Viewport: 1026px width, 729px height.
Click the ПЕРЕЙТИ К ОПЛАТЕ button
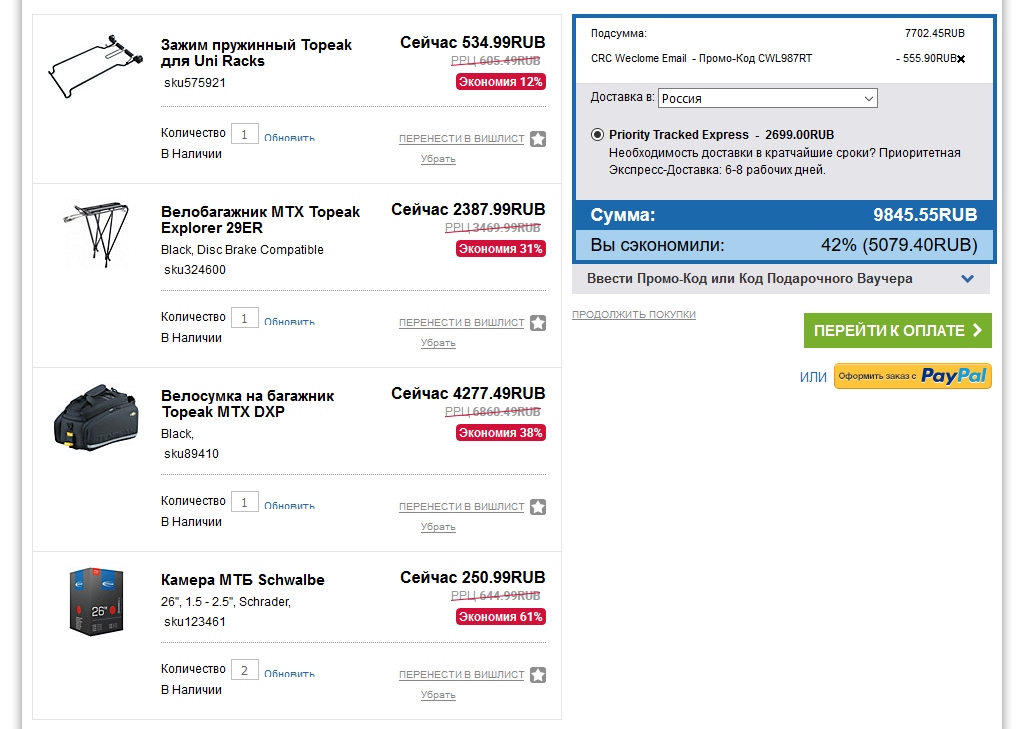coord(898,330)
